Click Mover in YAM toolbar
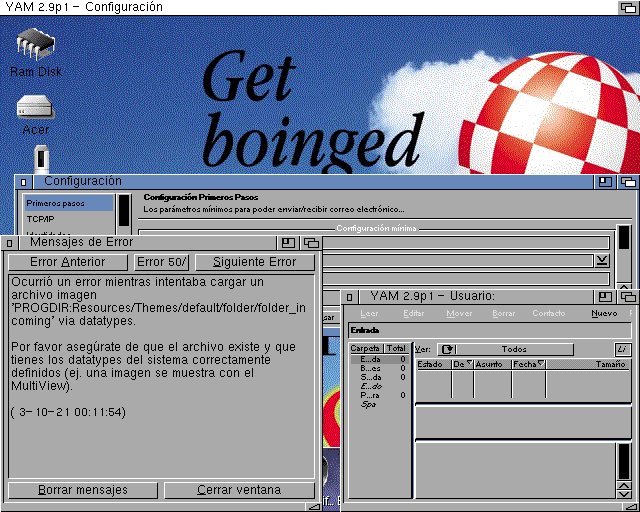This screenshot has width=640, height=512. tap(459, 314)
